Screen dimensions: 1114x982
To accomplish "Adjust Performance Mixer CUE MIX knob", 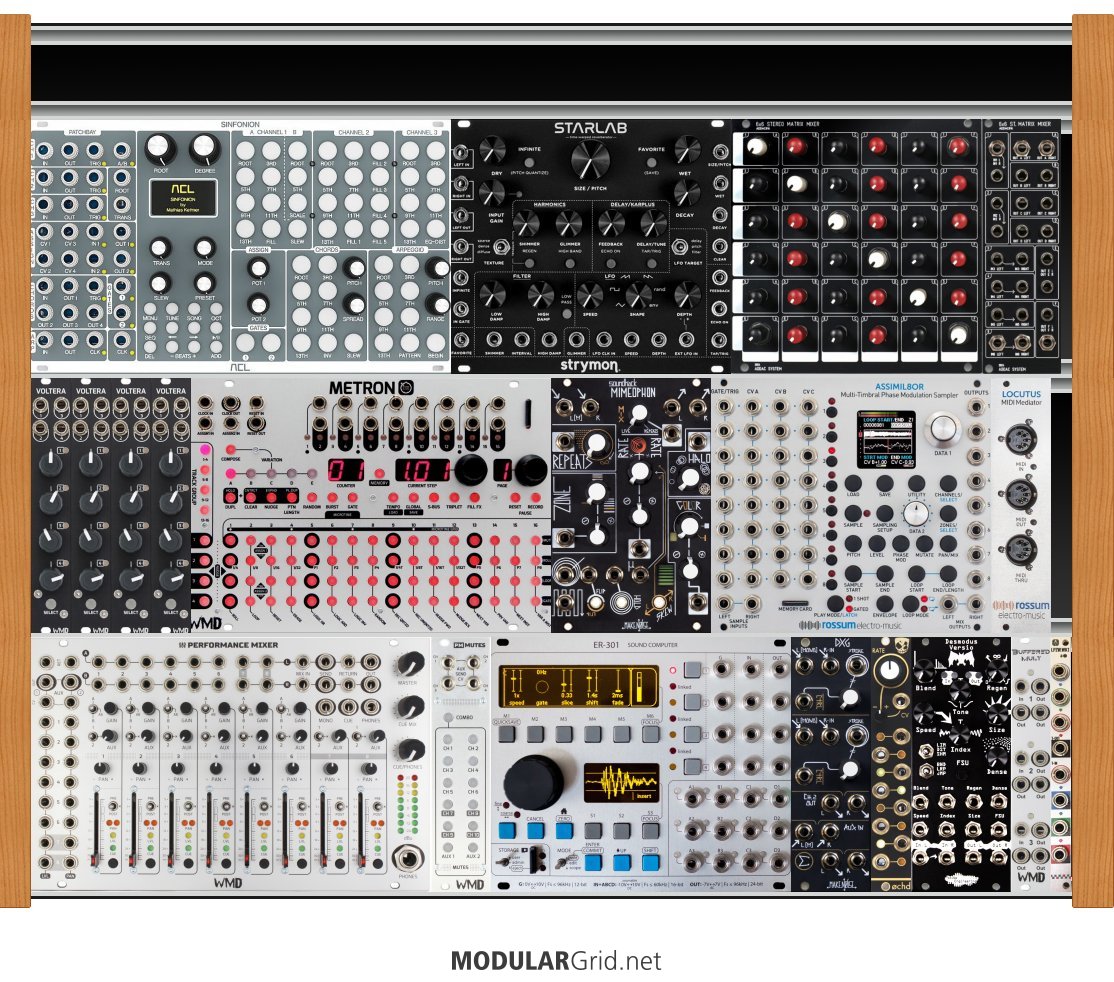I will (409, 707).
